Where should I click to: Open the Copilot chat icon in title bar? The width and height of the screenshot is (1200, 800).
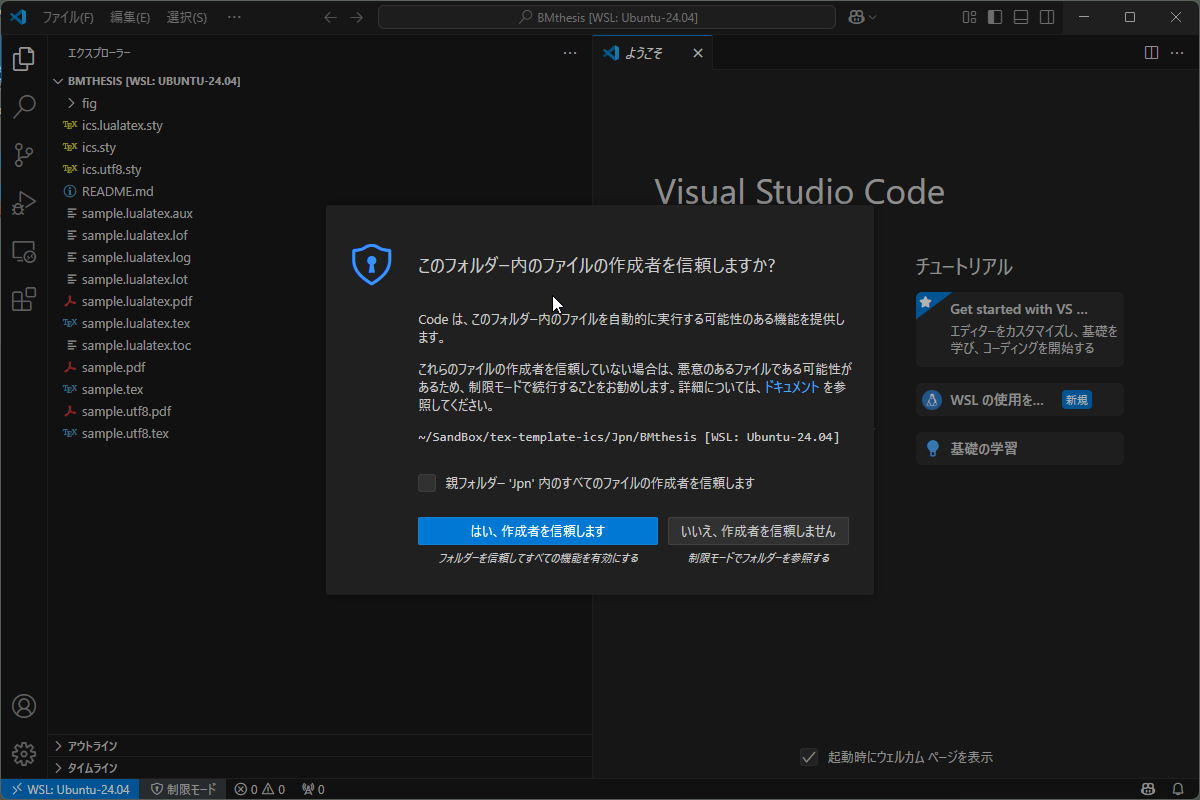pyautogui.click(x=856, y=17)
